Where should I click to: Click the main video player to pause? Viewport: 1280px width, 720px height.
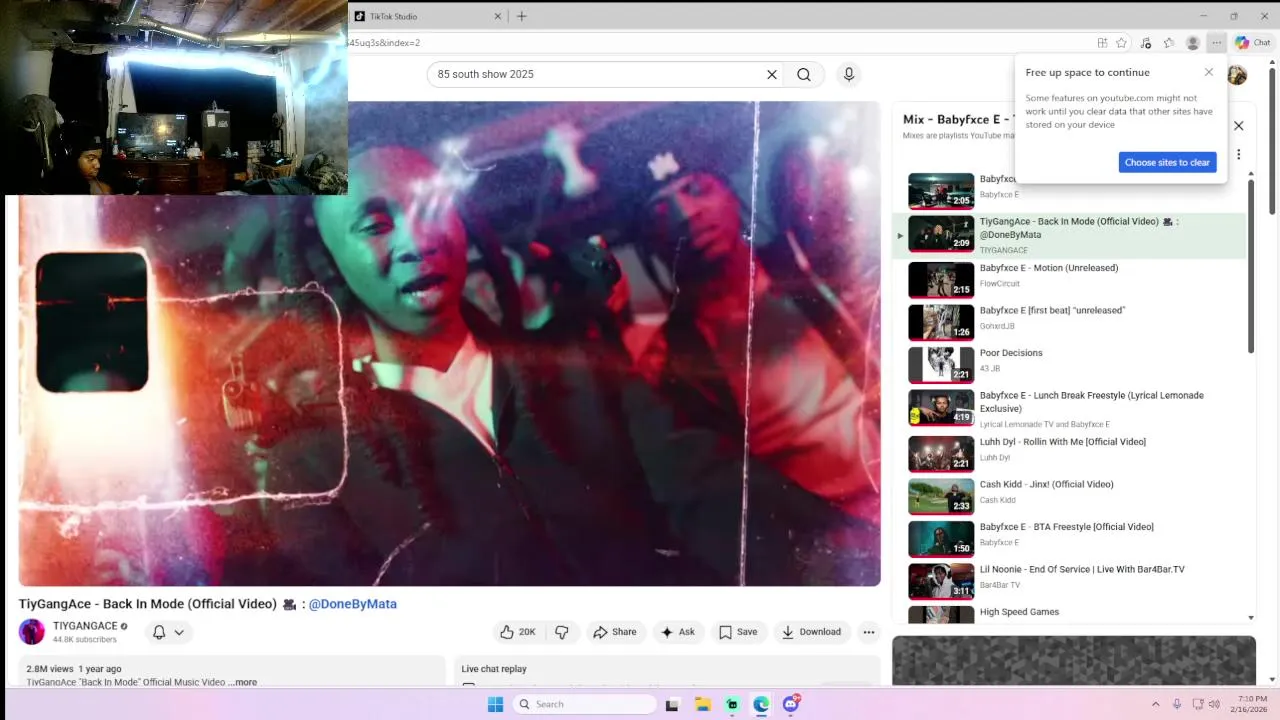(x=449, y=343)
